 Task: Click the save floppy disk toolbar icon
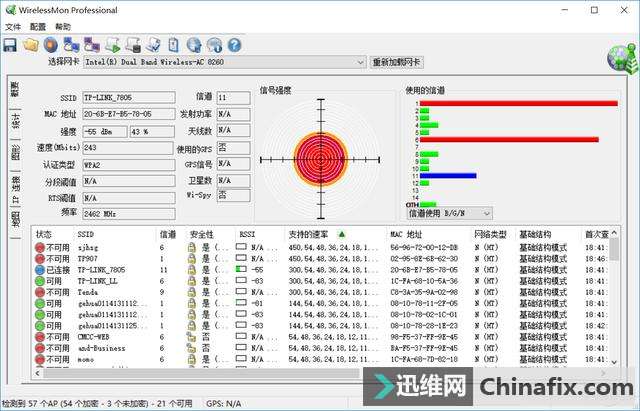click(x=10, y=45)
